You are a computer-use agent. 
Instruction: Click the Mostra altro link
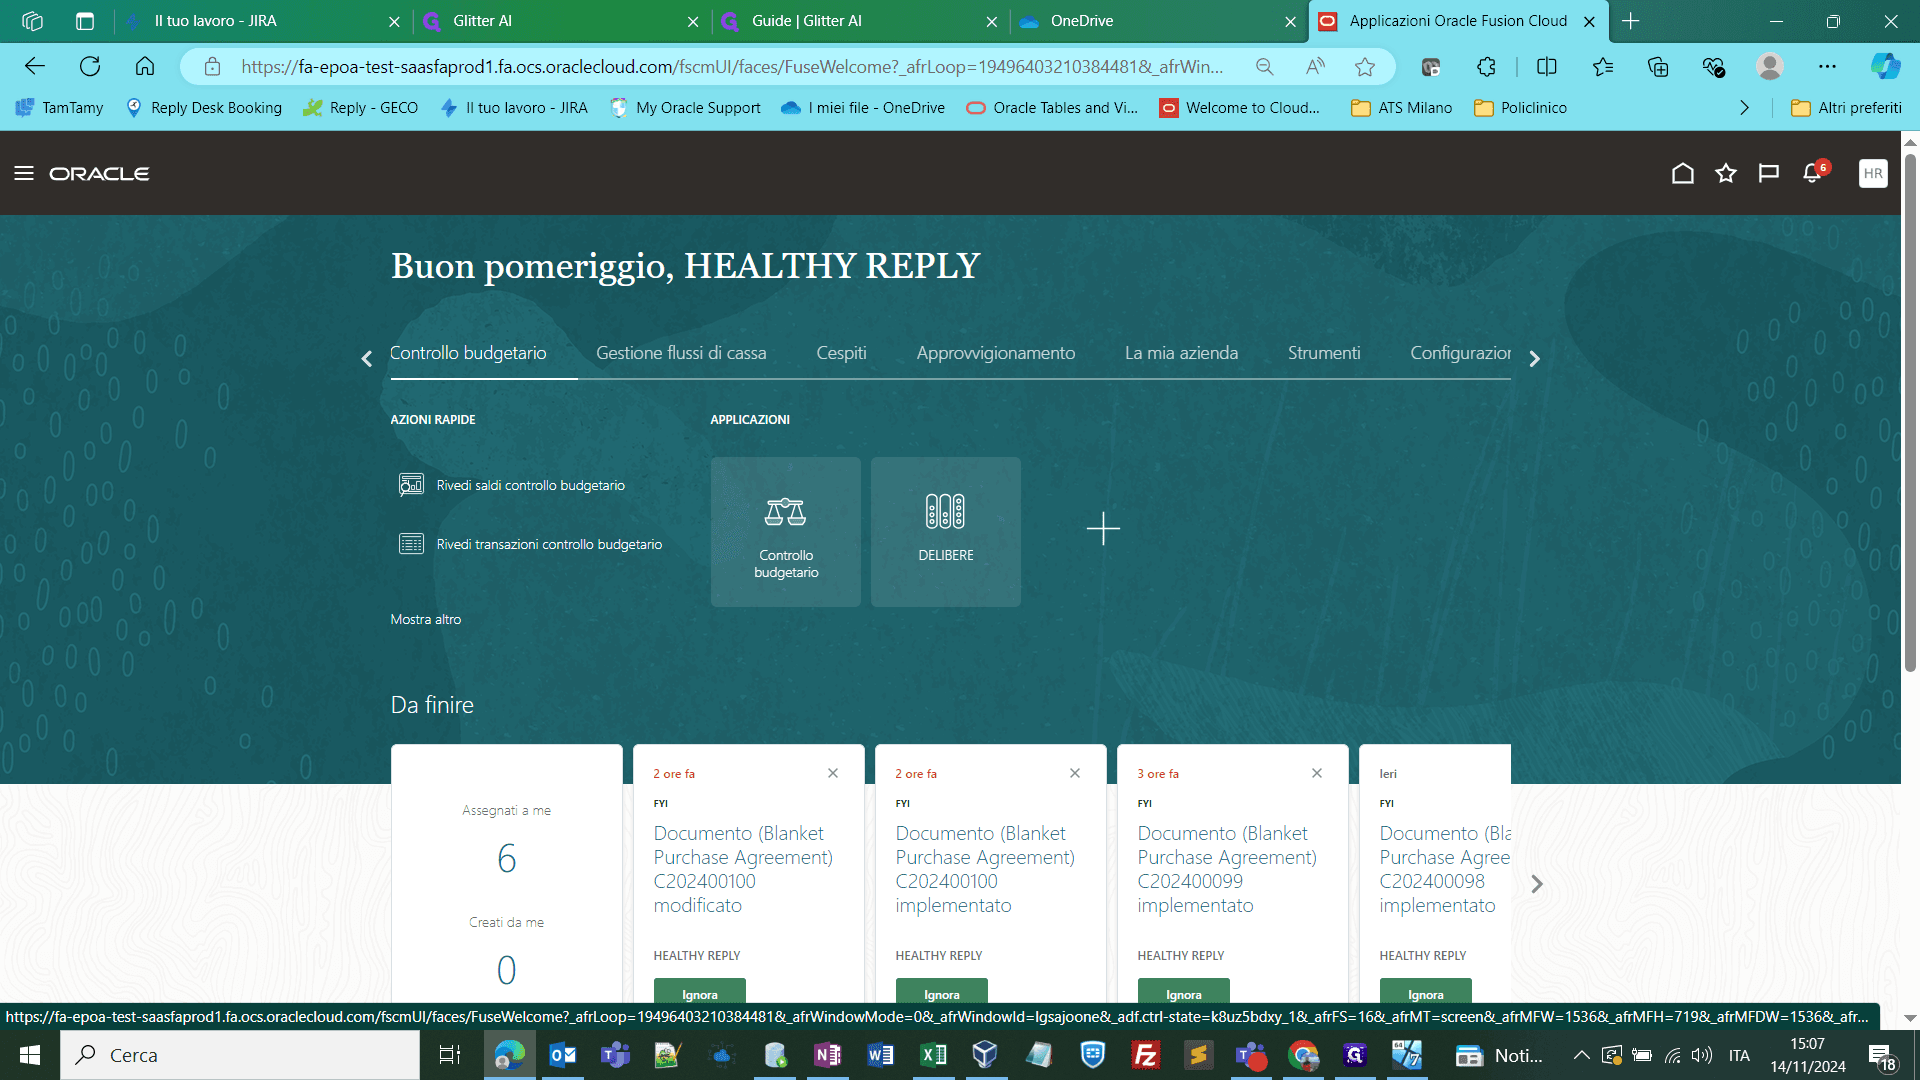click(x=426, y=619)
